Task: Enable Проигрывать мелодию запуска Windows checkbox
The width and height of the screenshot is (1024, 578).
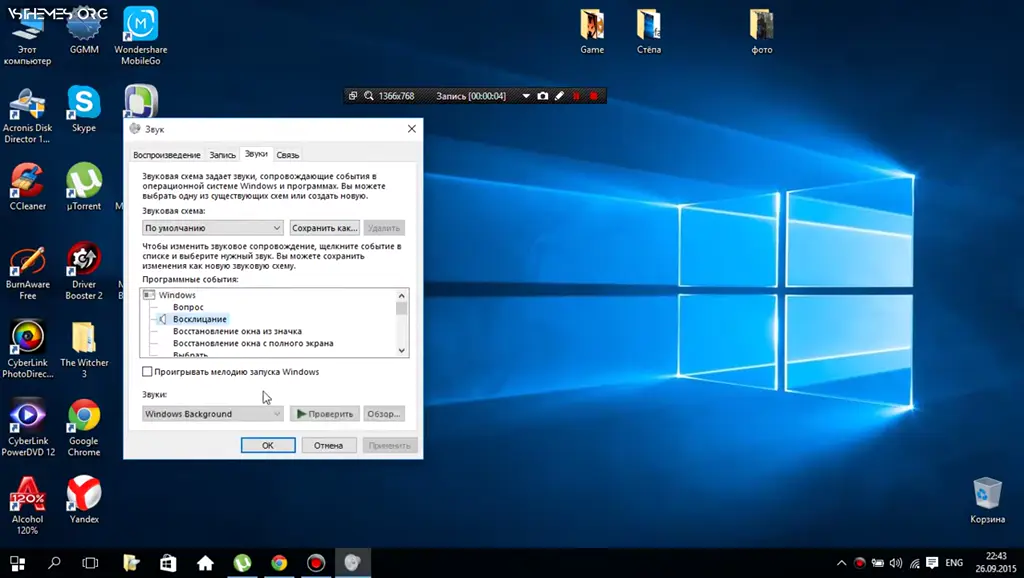Action: (x=147, y=372)
